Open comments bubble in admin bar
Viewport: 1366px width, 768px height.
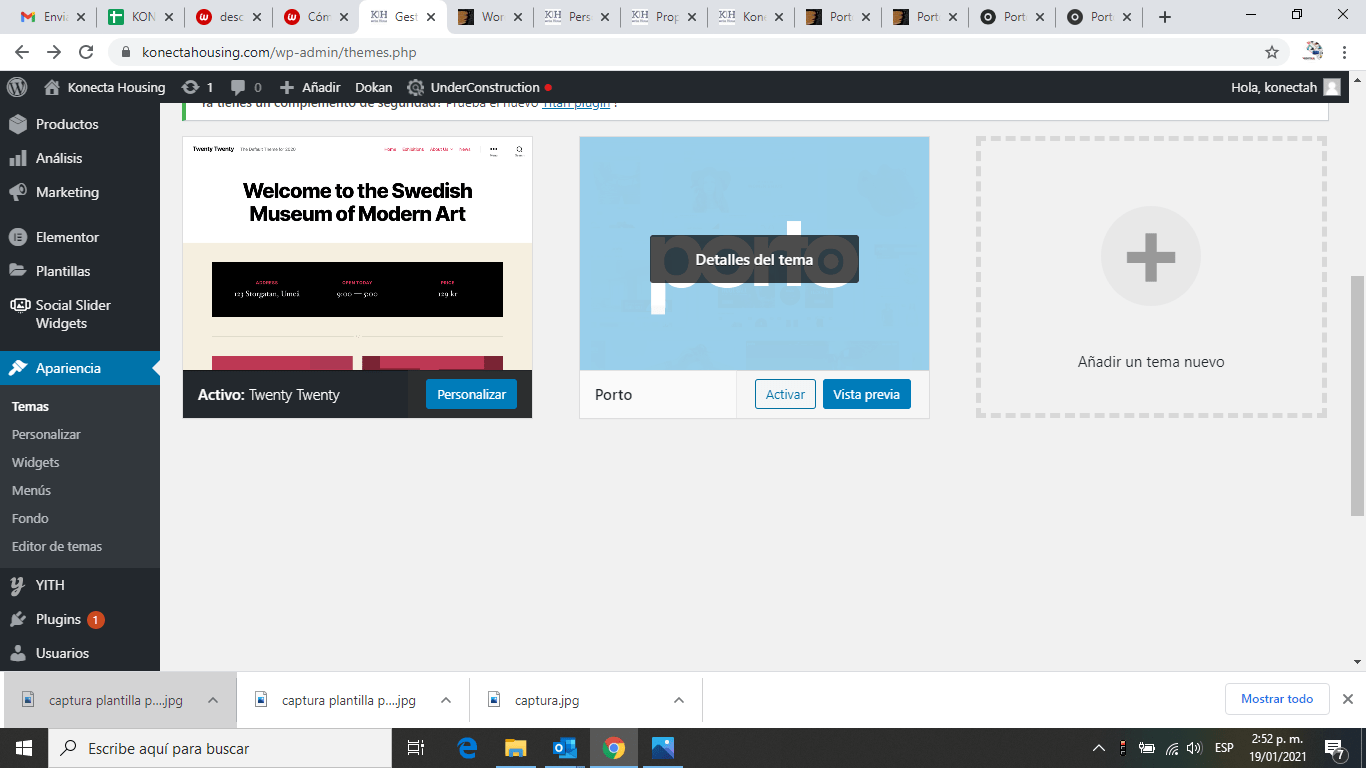(x=246, y=87)
